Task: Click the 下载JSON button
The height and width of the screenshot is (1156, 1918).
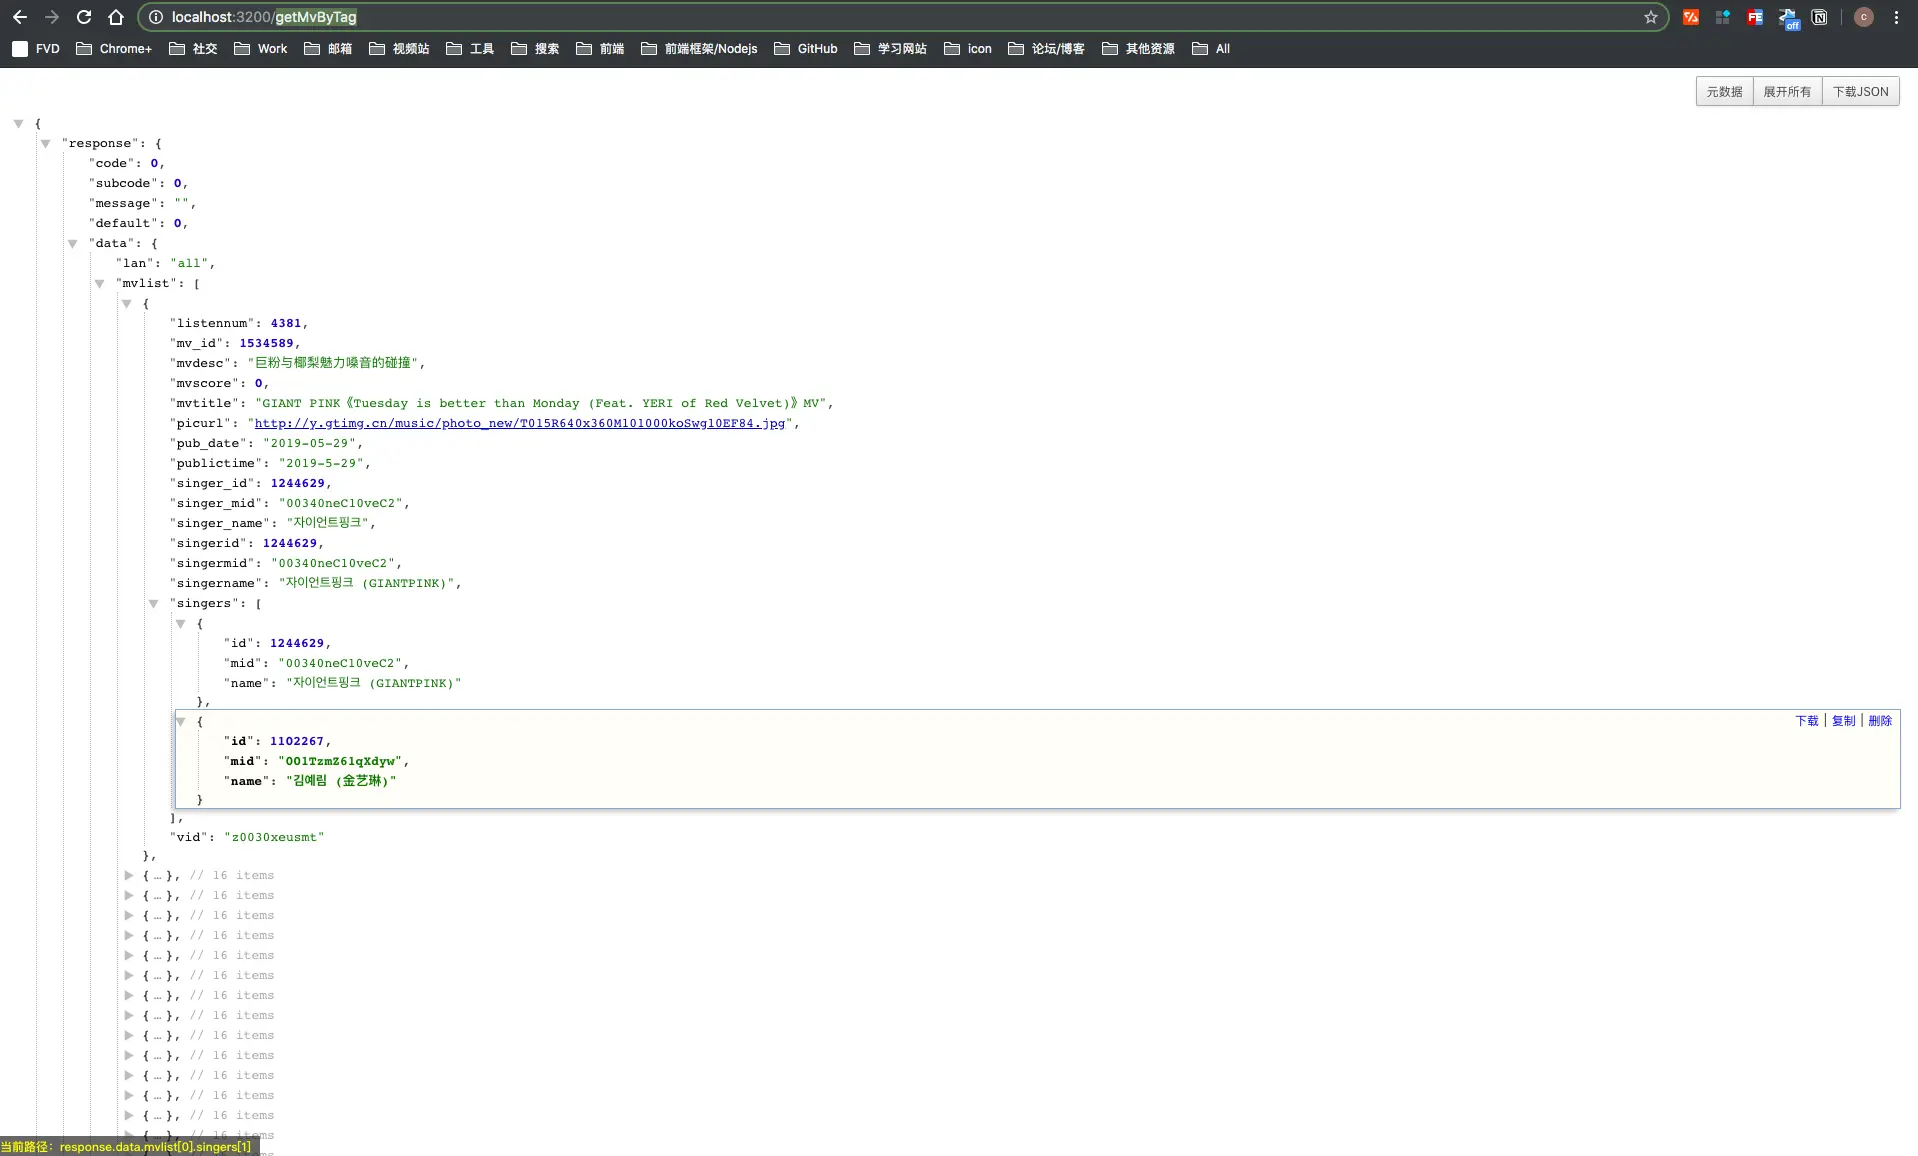Action: pos(1860,91)
